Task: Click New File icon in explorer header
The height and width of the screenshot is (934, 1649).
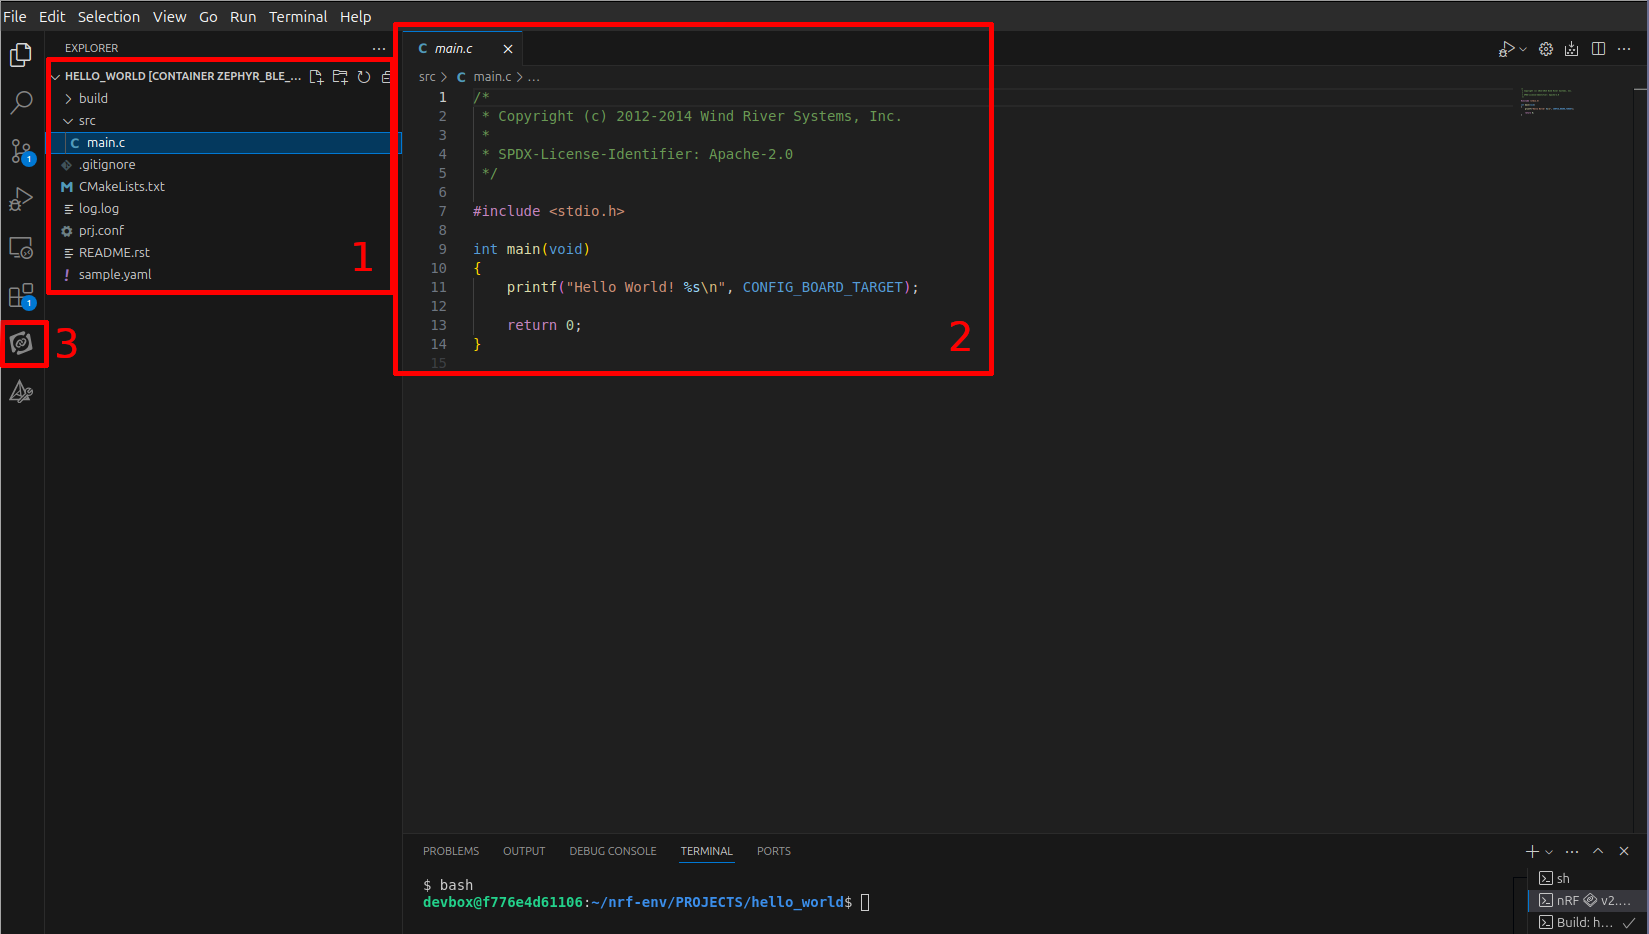Action: click(x=316, y=76)
